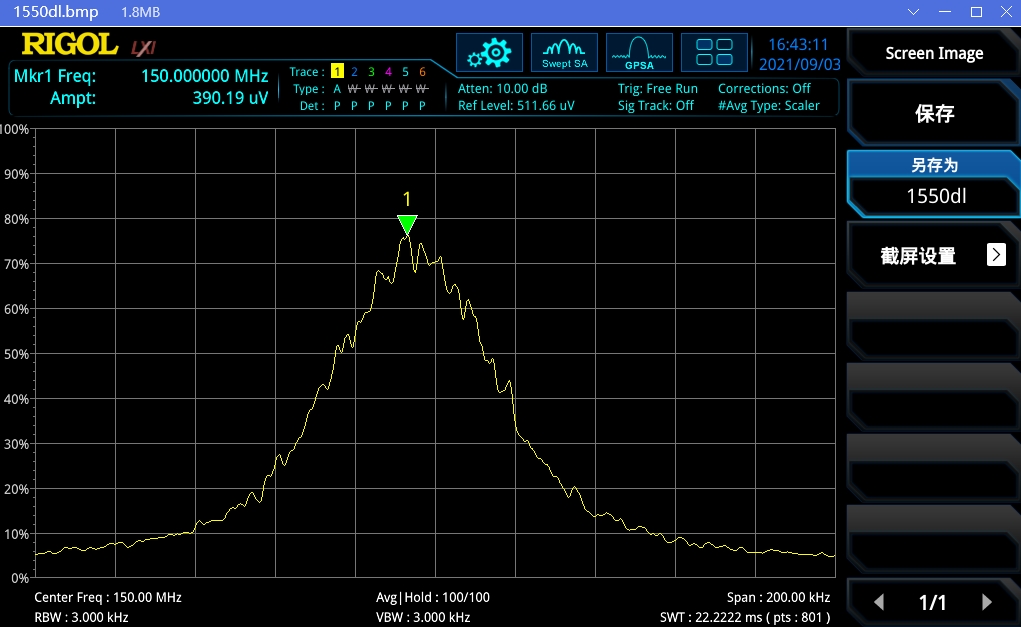Click the green marker 1 triangle

[406, 224]
